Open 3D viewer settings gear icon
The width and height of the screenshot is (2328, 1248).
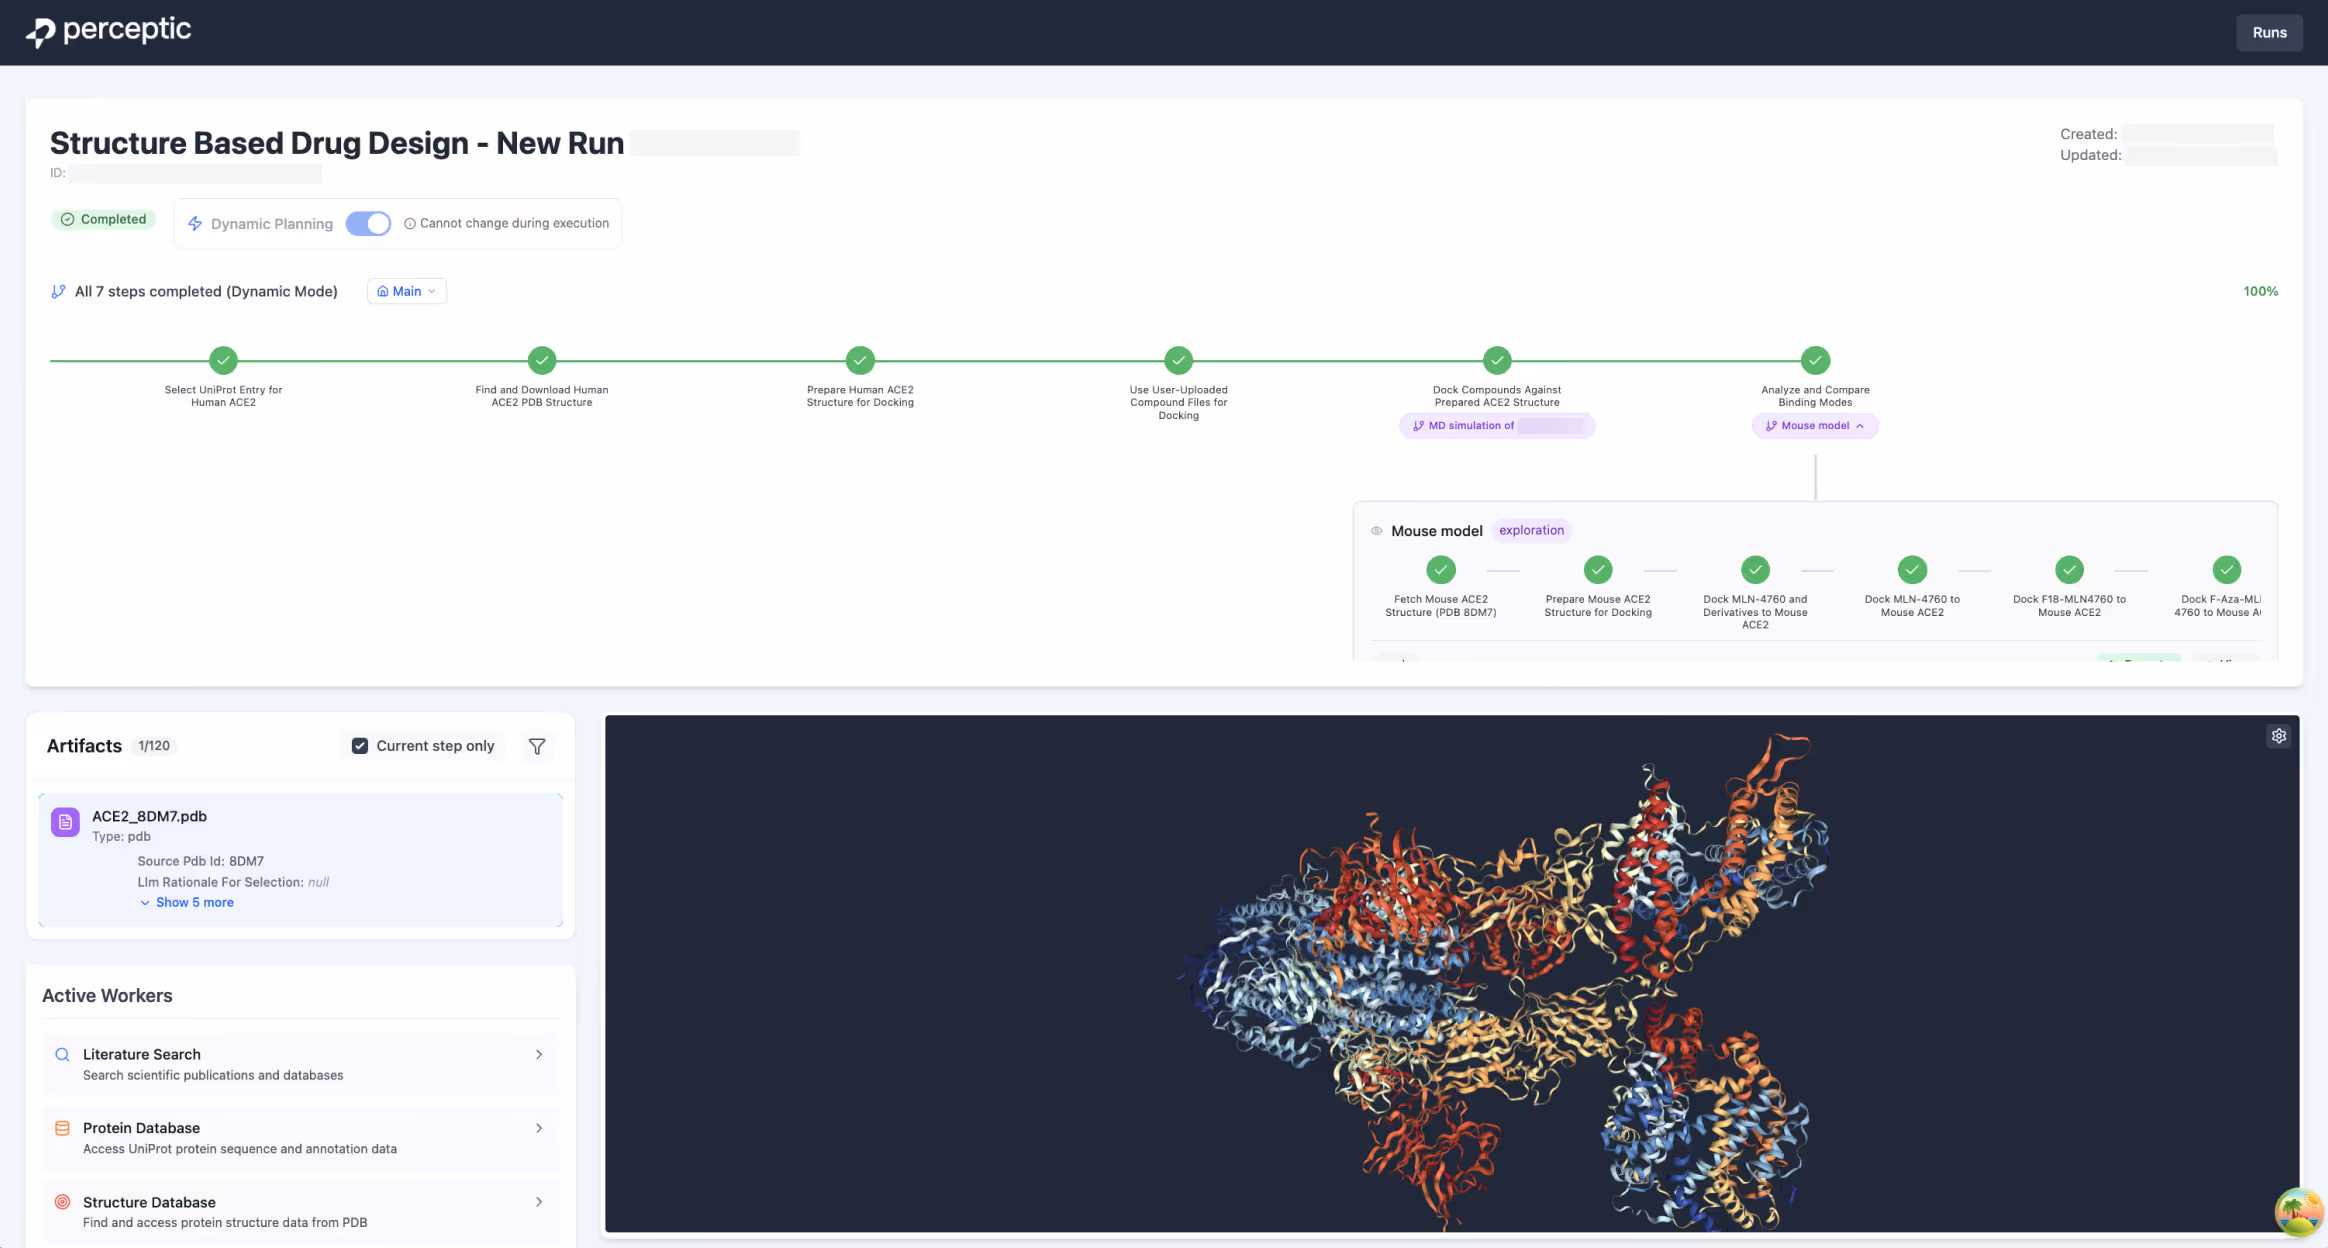[2279, 736]
